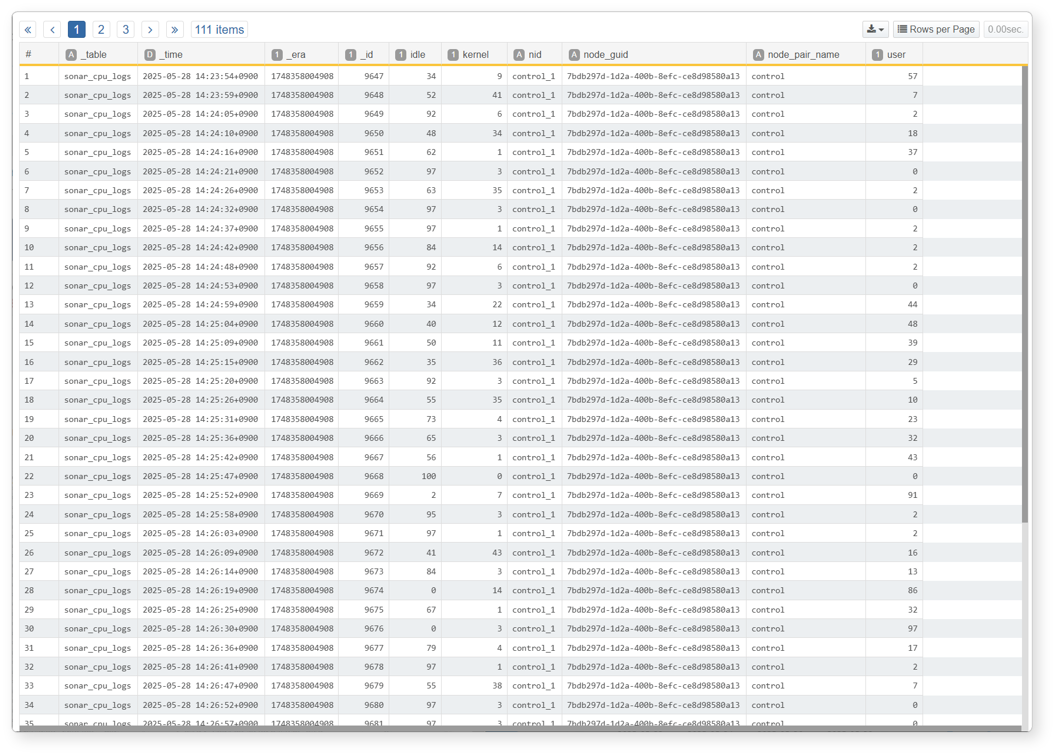Select time cell 2025-05-28 14:25:42+0900

[x=201, y=458]
